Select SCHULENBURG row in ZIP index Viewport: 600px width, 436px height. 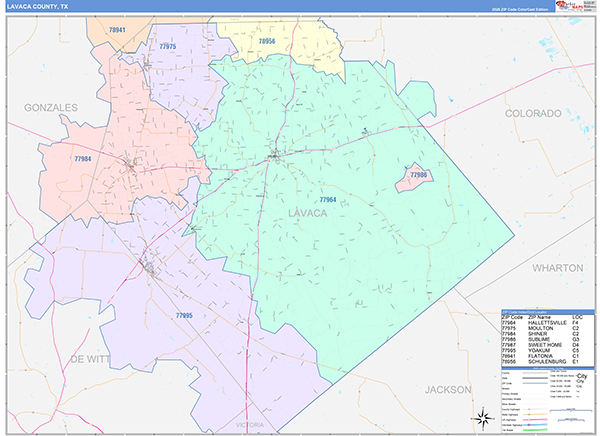tap(548, 361)
